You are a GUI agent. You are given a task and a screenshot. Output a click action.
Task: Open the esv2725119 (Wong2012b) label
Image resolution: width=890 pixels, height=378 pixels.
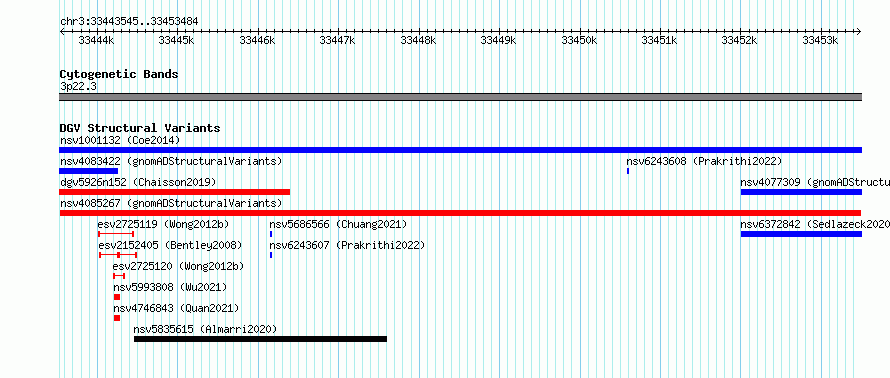click(163, 224)
